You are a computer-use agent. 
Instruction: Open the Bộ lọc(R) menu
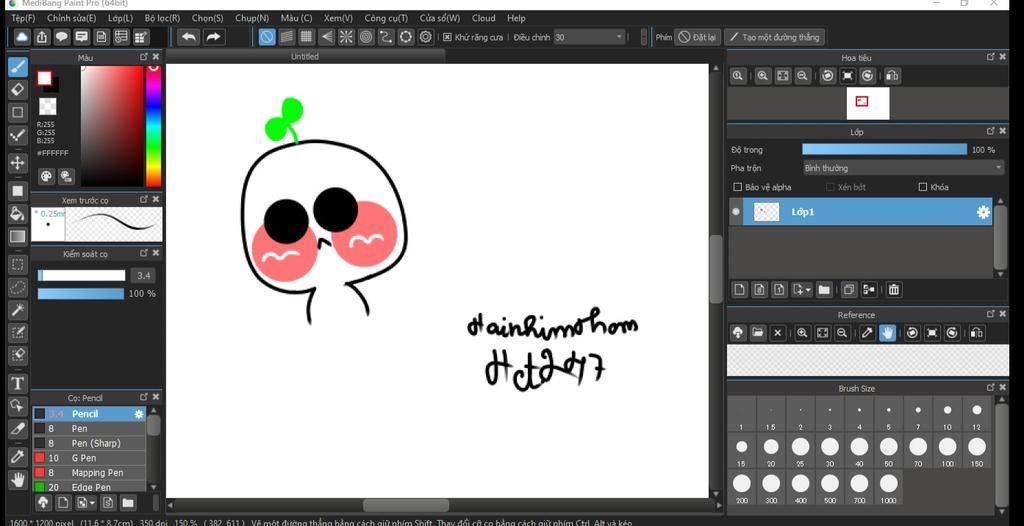[x=163, y=18]
